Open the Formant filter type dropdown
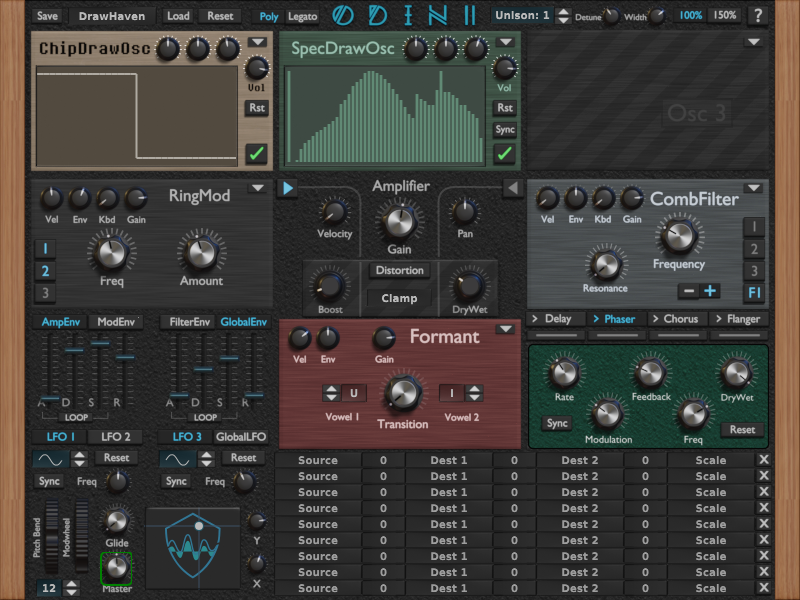 505,329
